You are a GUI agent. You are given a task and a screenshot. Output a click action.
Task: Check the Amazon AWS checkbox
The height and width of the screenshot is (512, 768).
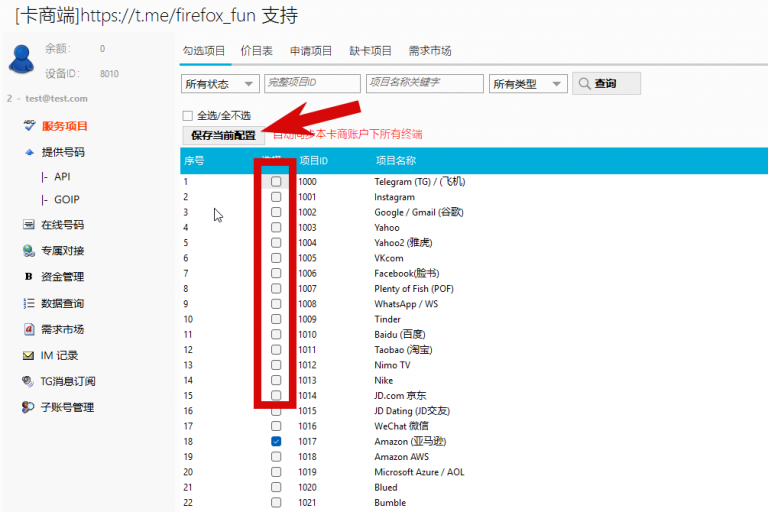[276, 457]
